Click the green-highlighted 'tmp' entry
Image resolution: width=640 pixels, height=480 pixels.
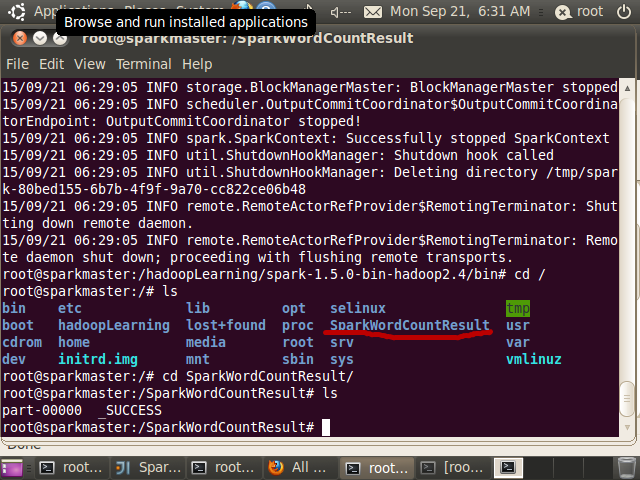click(x=518, y=309)
